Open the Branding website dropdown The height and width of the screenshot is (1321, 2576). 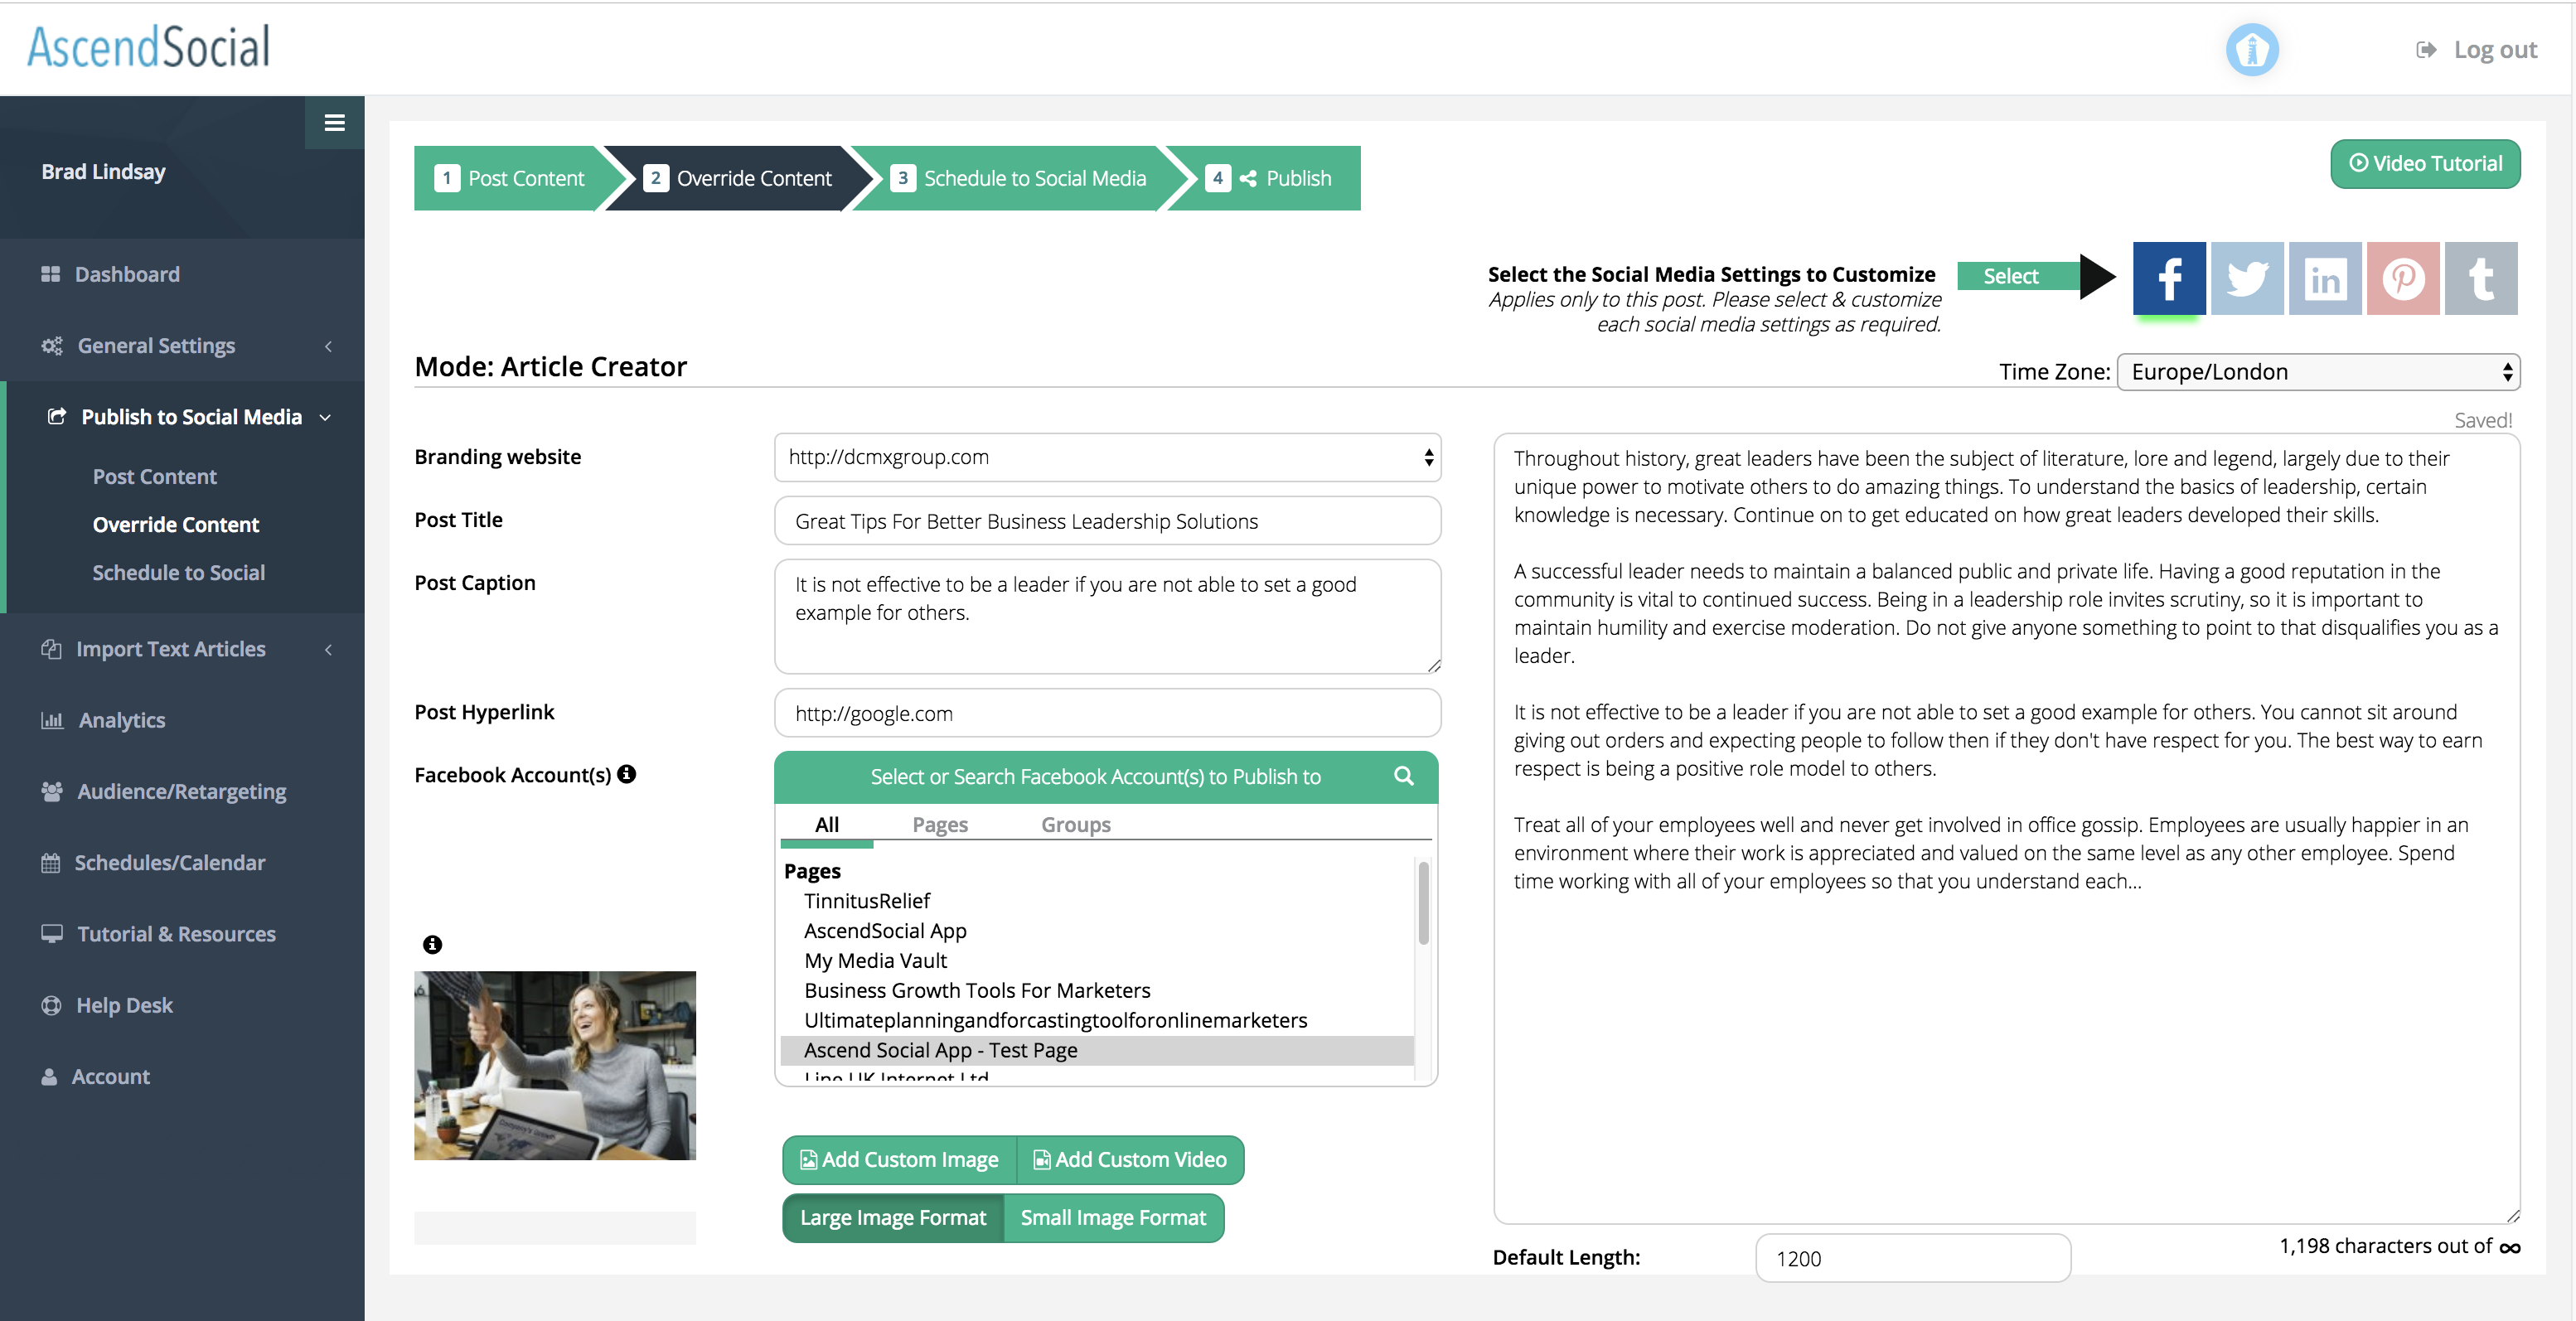[x=1107, y=457]
